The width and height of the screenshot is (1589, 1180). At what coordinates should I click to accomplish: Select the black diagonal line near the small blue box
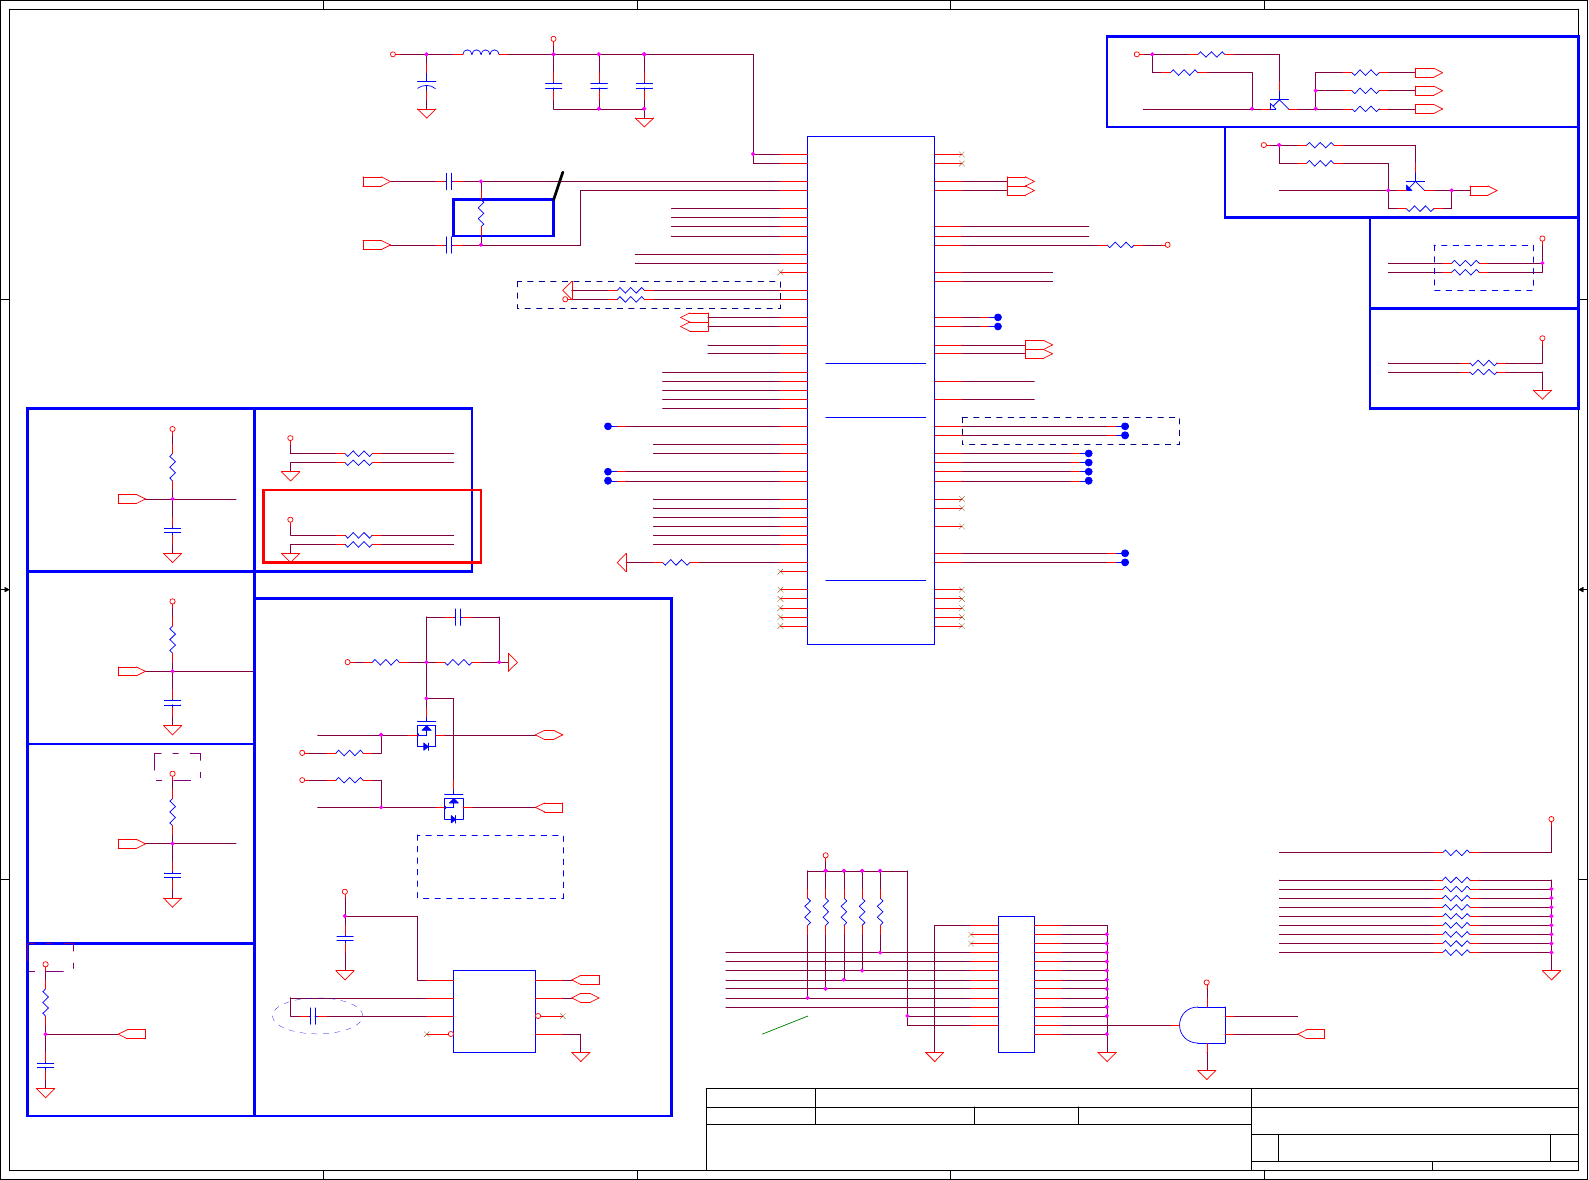tap(558, 185)
